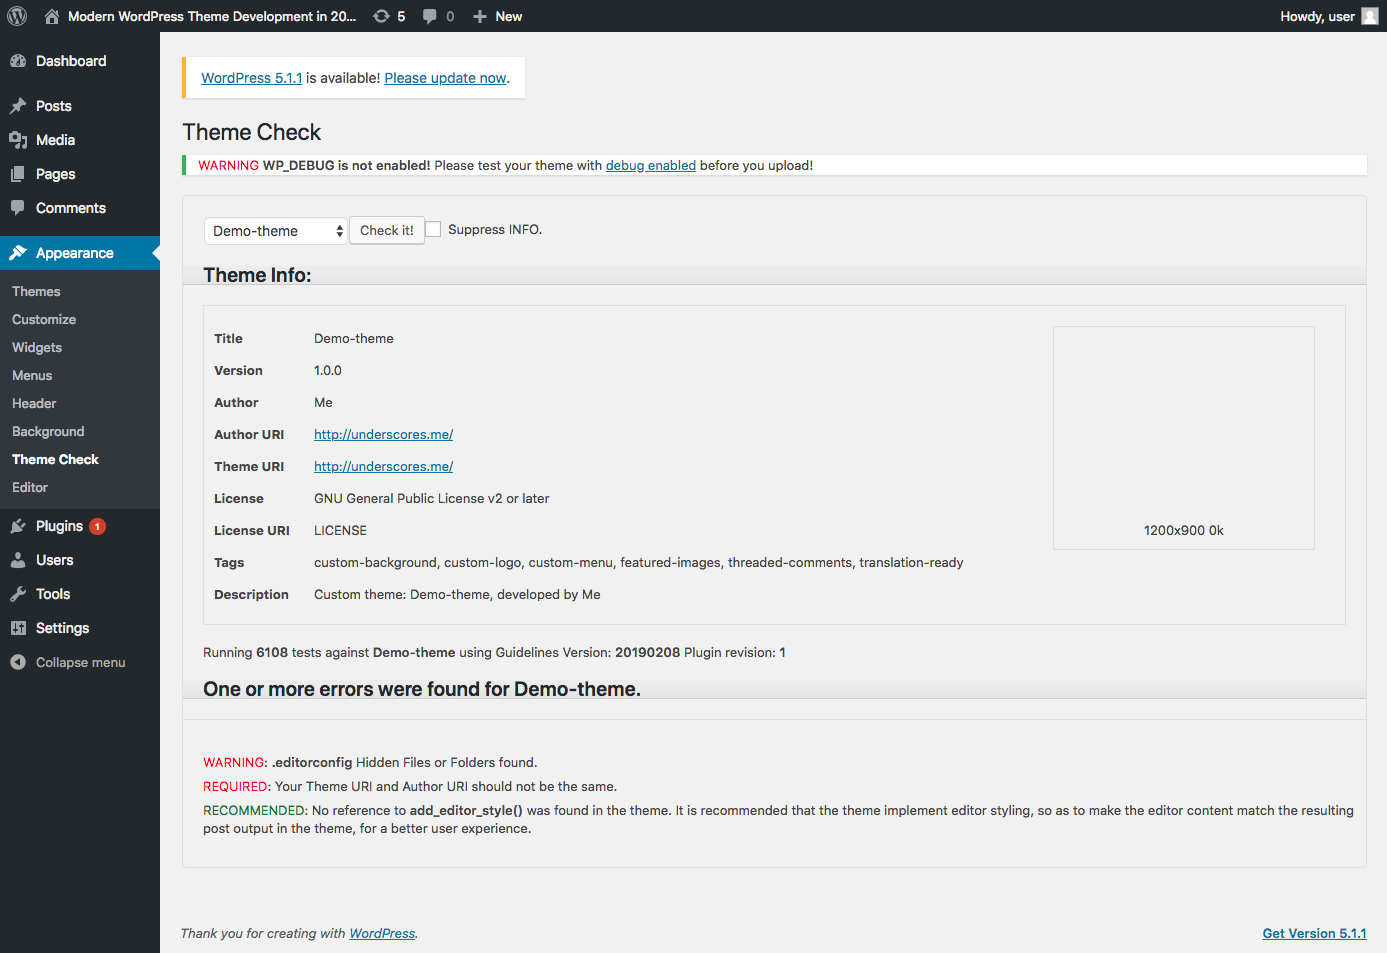Viewport: 1387px width, 953px height.
Task: Click the .editorconfig warning text
Action: [x=370, y=762]
